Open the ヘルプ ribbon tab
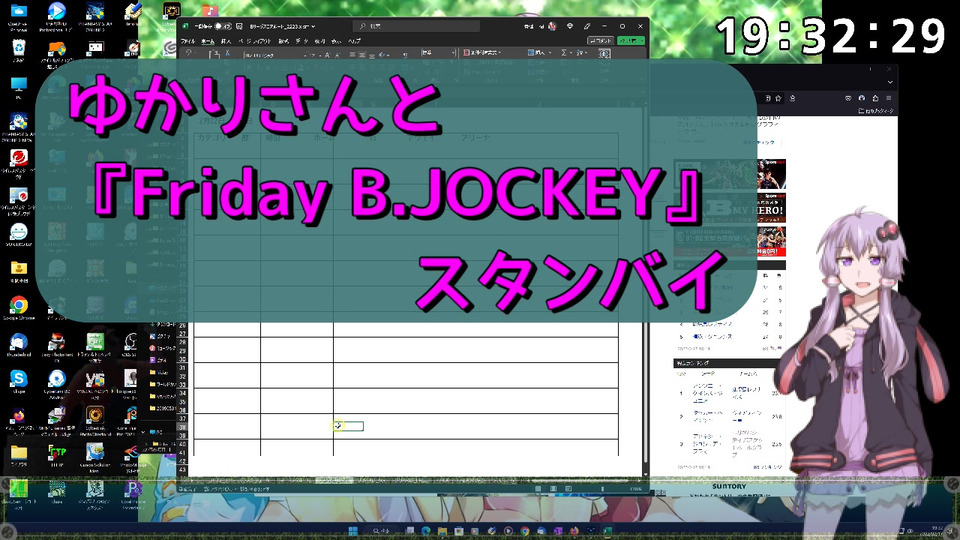The width and height of the screenshot is (960, 540). [x=354, y=41]
